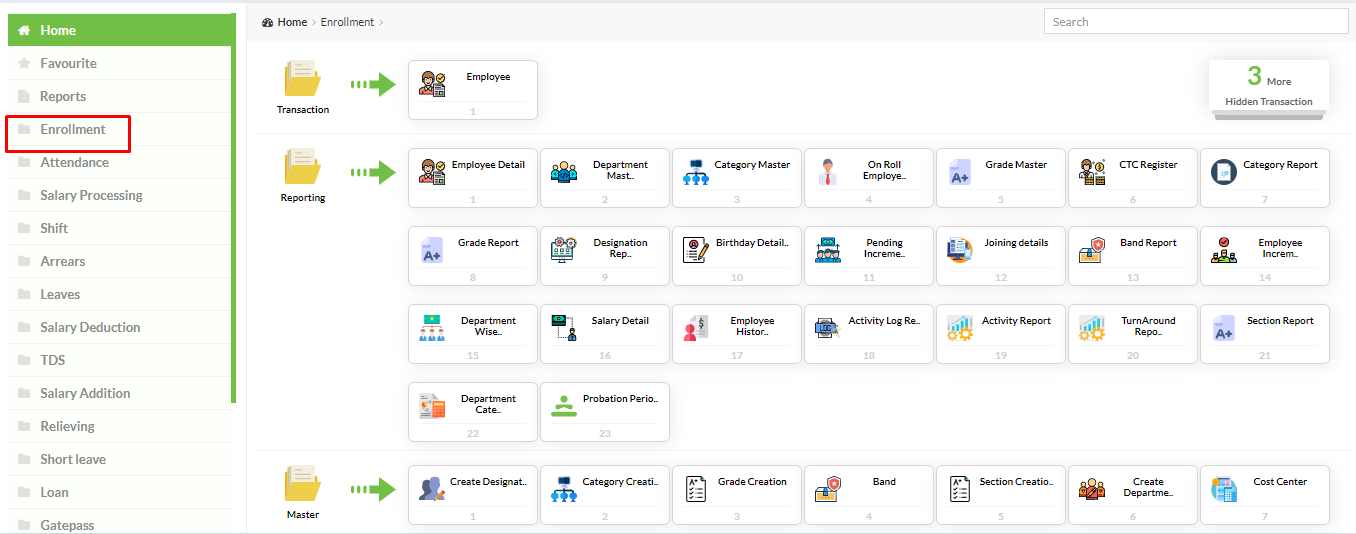Open the Cost Center icon
Screen dimensions: 1356x534
coord(1224,489)
